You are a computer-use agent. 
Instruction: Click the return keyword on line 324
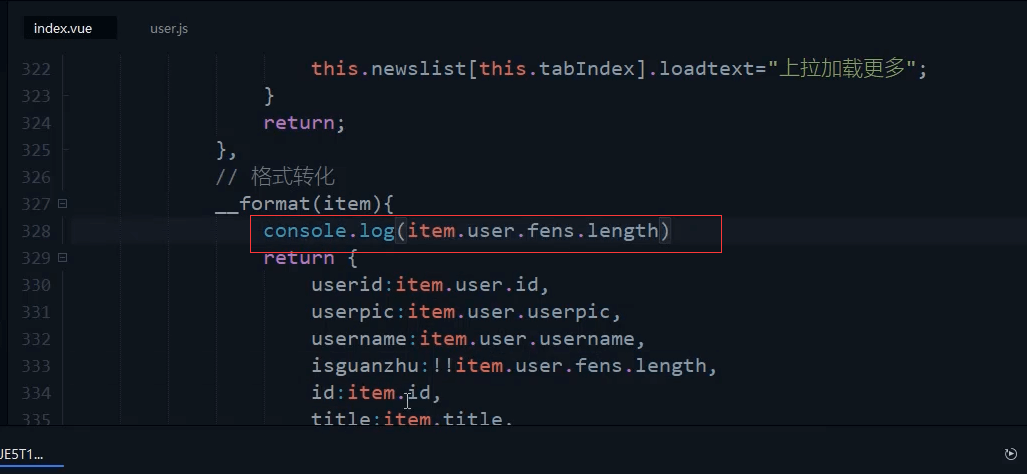pyautogui.click(x=299, y=123)
